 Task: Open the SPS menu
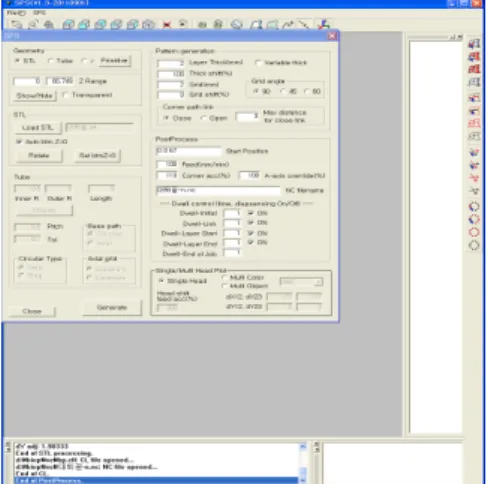39,13
